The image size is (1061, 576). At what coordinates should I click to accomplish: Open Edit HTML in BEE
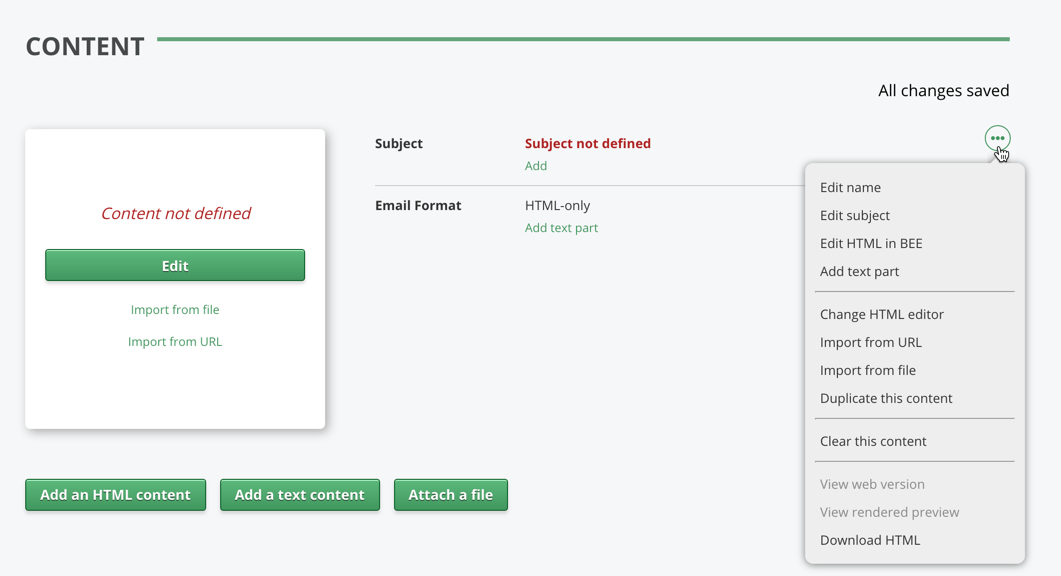[x=871, y=243]
